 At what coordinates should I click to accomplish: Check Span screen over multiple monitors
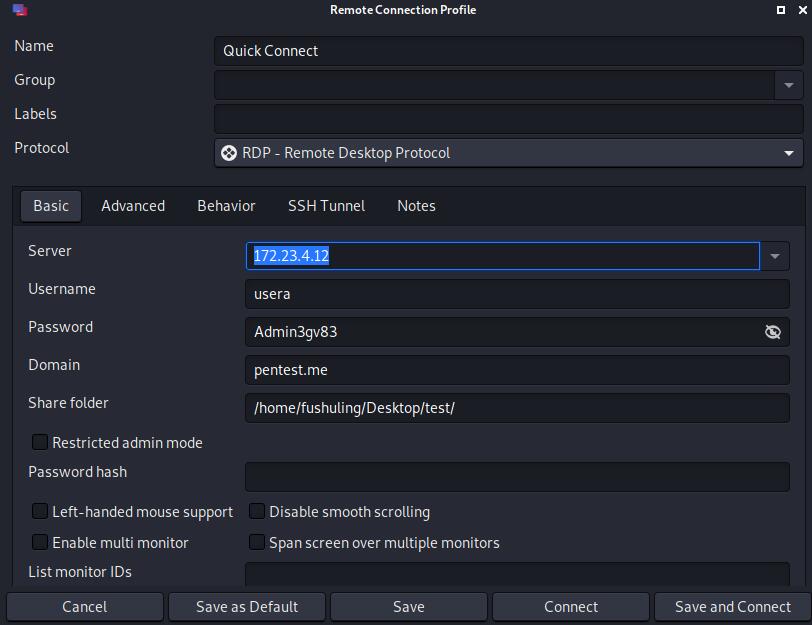tap(257, 542)
